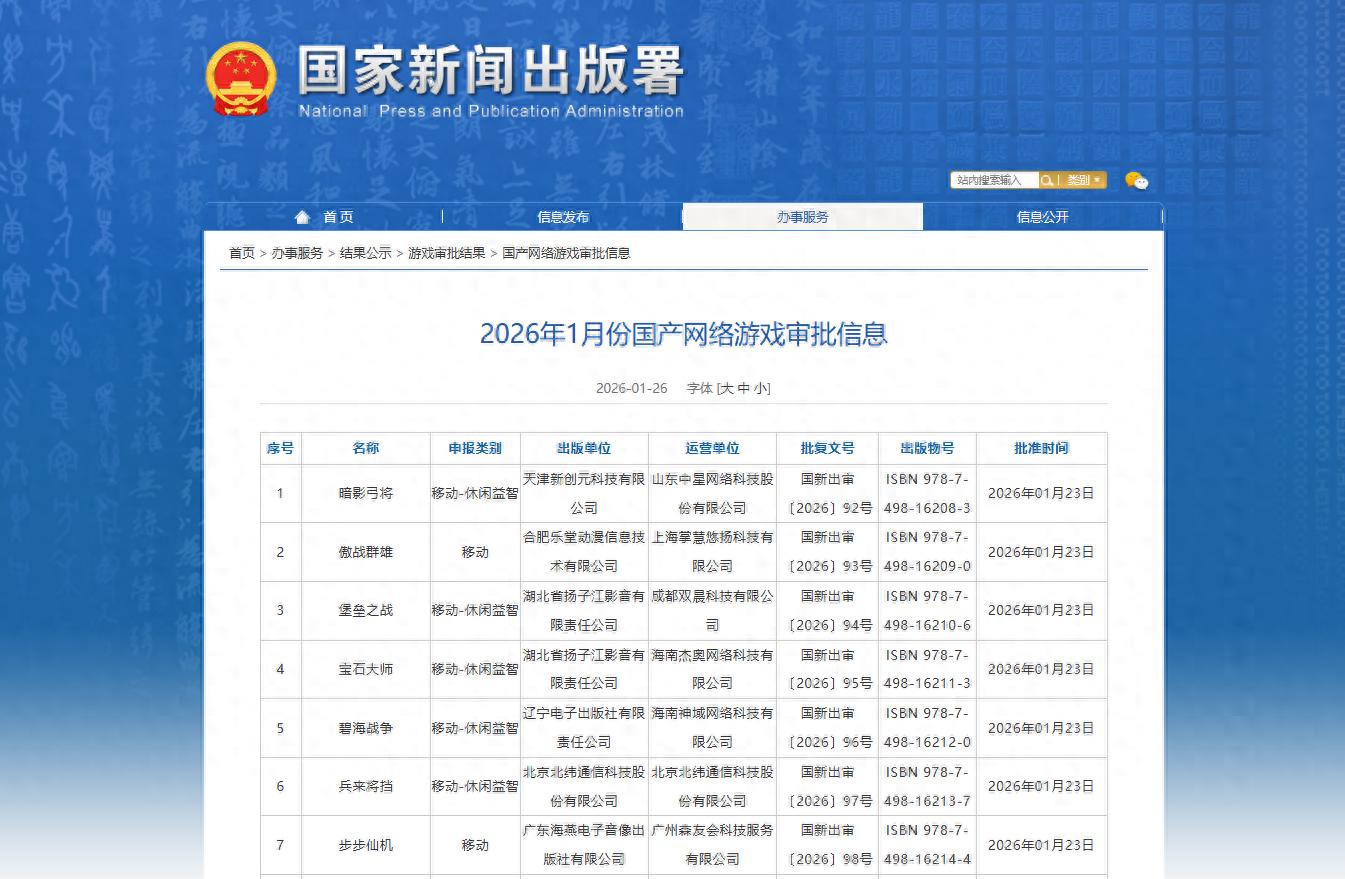This screenshot has height=879, width=1345.
Task: Select the 办事服务 navigation tab
Action: [x=802, y=216]
